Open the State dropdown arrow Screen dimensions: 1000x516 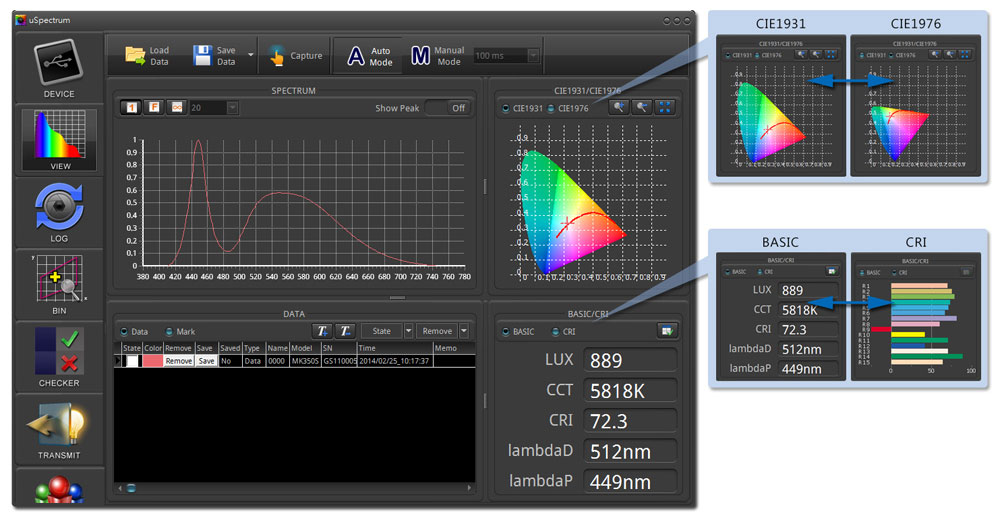(x=408, y=331)
